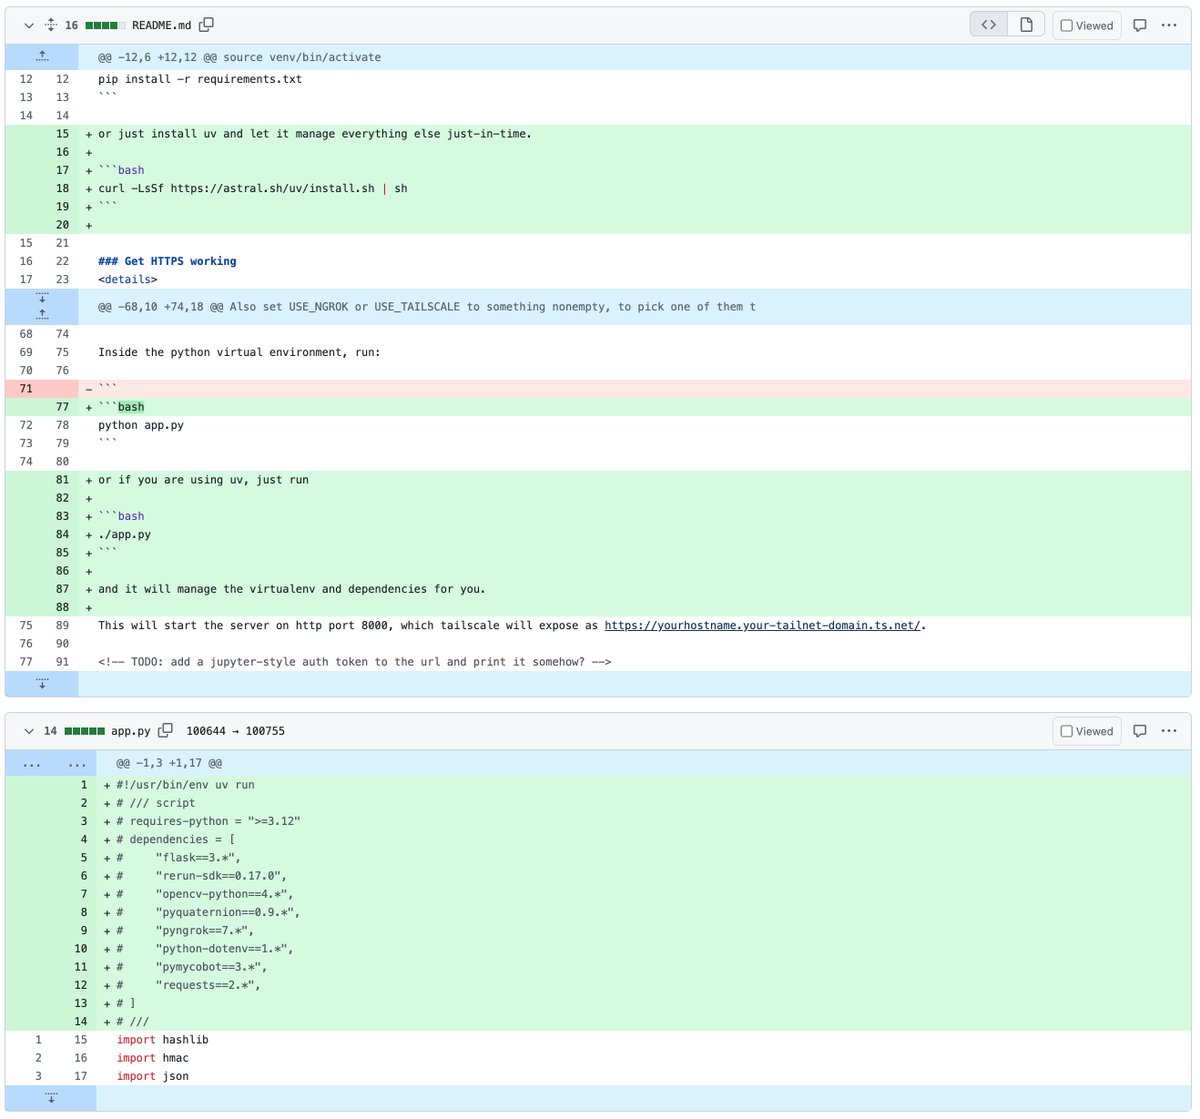Click the "flask==3.*" dependency line
This screenshot has width=1200, height=1119.
(x=179, y=858)
